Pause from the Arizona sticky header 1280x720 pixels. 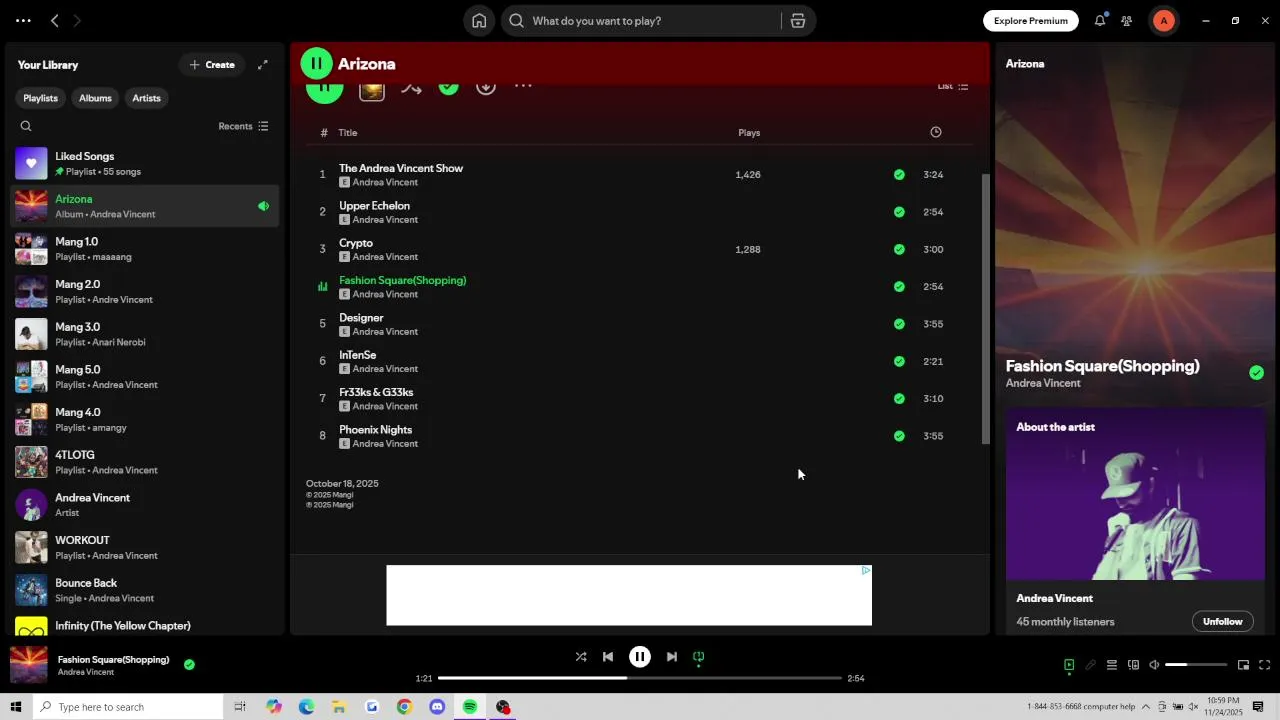(x=316, y=64)
